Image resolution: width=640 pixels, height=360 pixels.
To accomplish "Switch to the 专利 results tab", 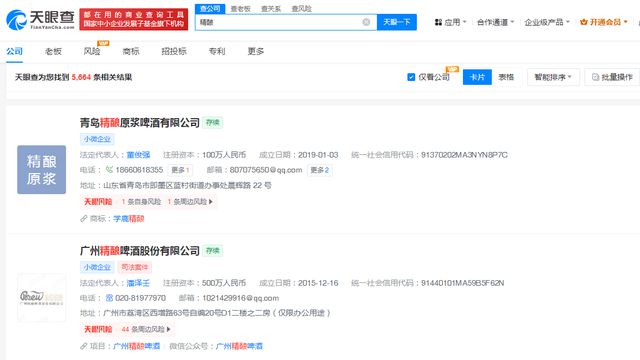I will [217, 51].
